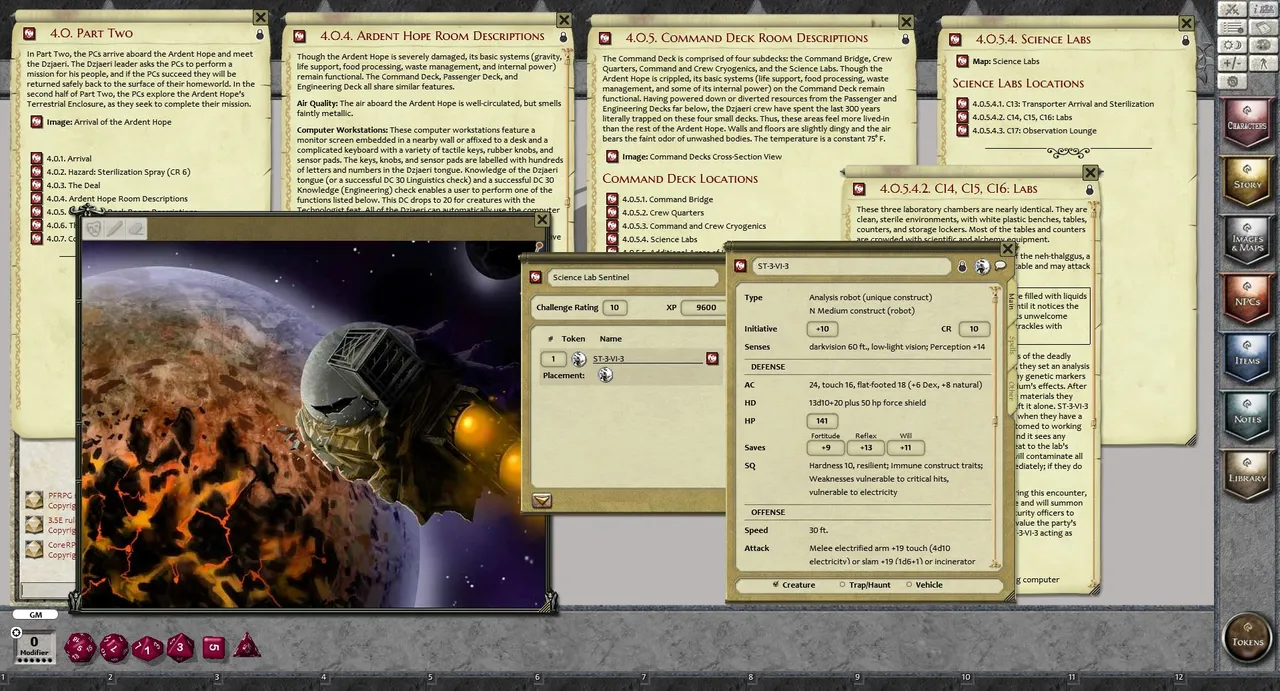Viewport: 1280px width, 691px height.
Task: Select the pencil drawing tool in image window
Action: point(114,229)
